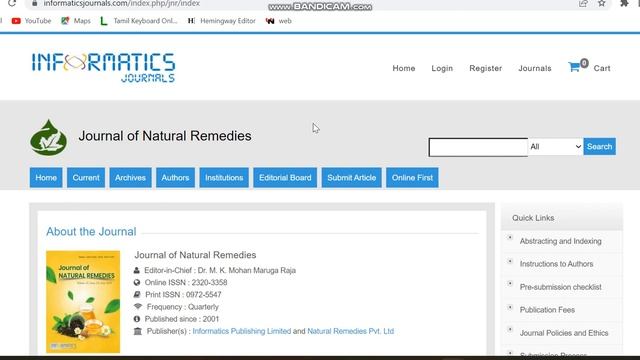The image size is (640, 360).
Task: Open the Tamil Keyboard Online bookmark
Action: pyautogui.click(x=139, y=21)
